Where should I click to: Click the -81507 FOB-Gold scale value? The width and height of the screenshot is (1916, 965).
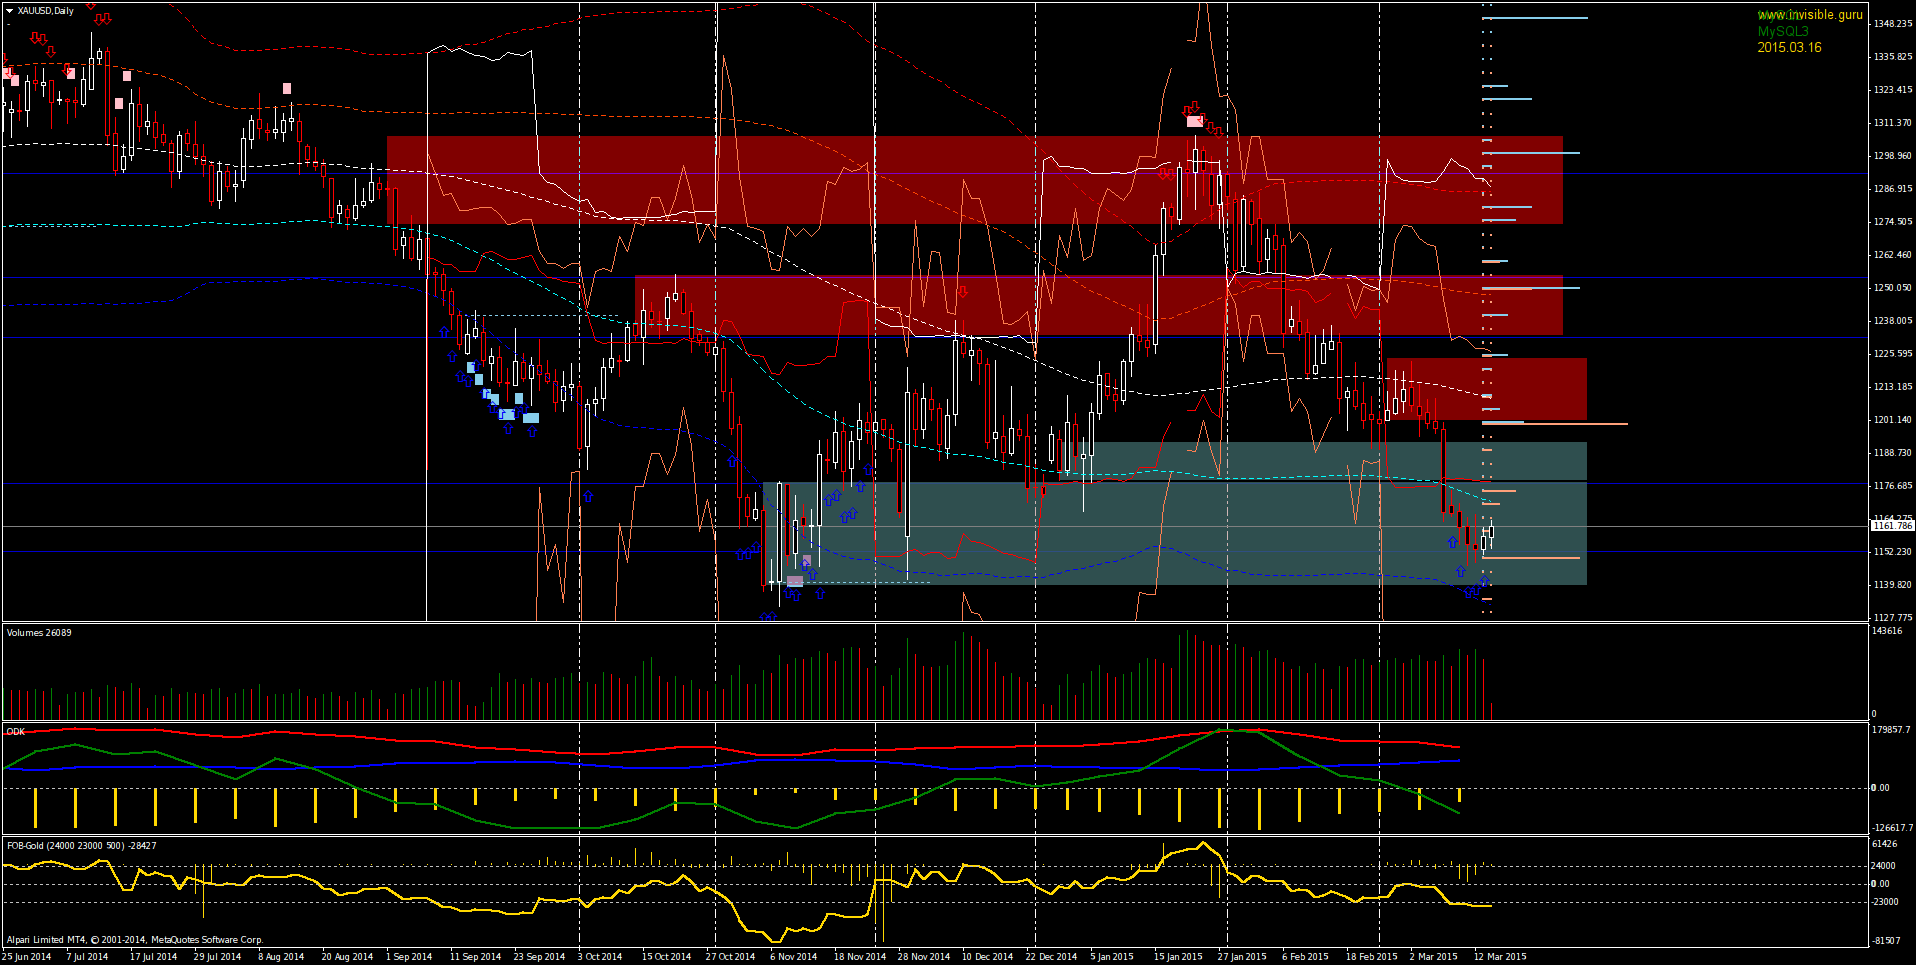[x=1886, y=940]
